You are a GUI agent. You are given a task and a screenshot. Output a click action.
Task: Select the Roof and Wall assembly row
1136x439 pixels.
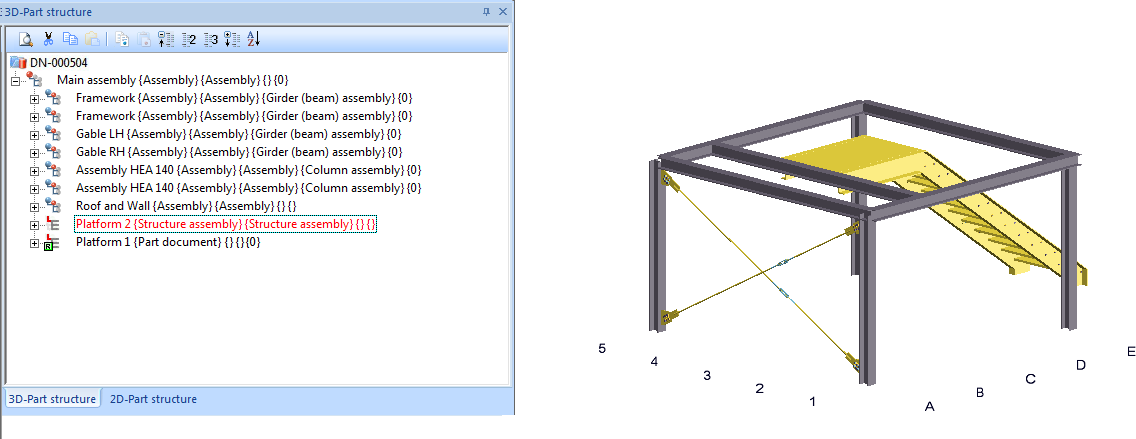(186, 206)
